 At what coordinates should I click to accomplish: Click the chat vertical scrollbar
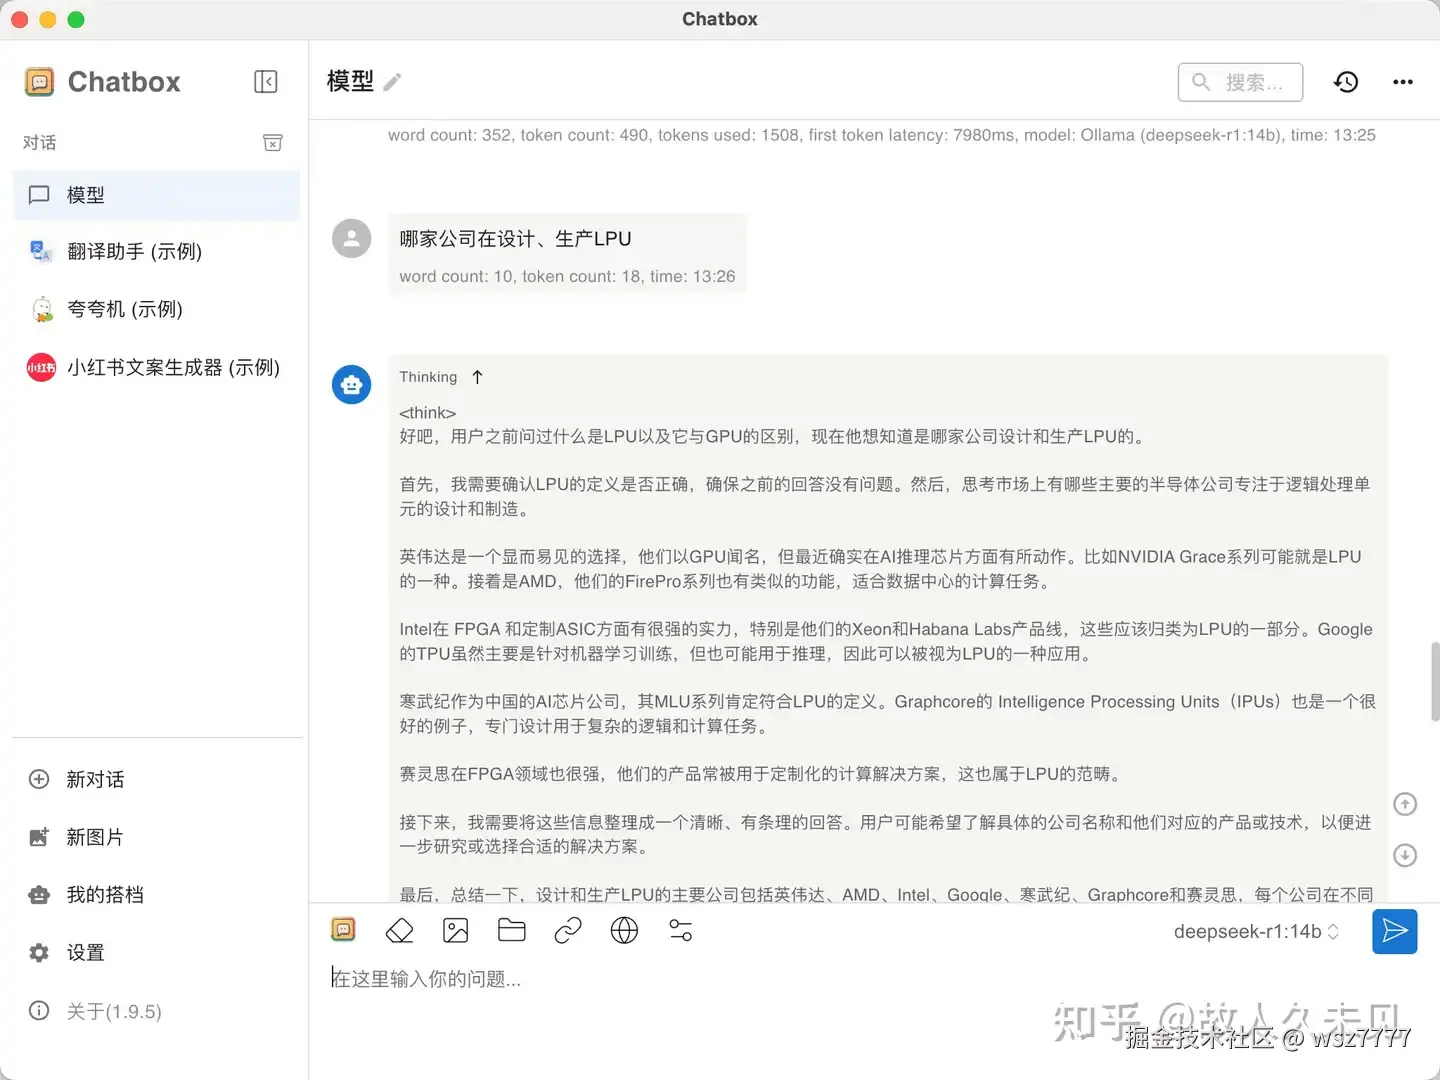[x=1435, y=680]
